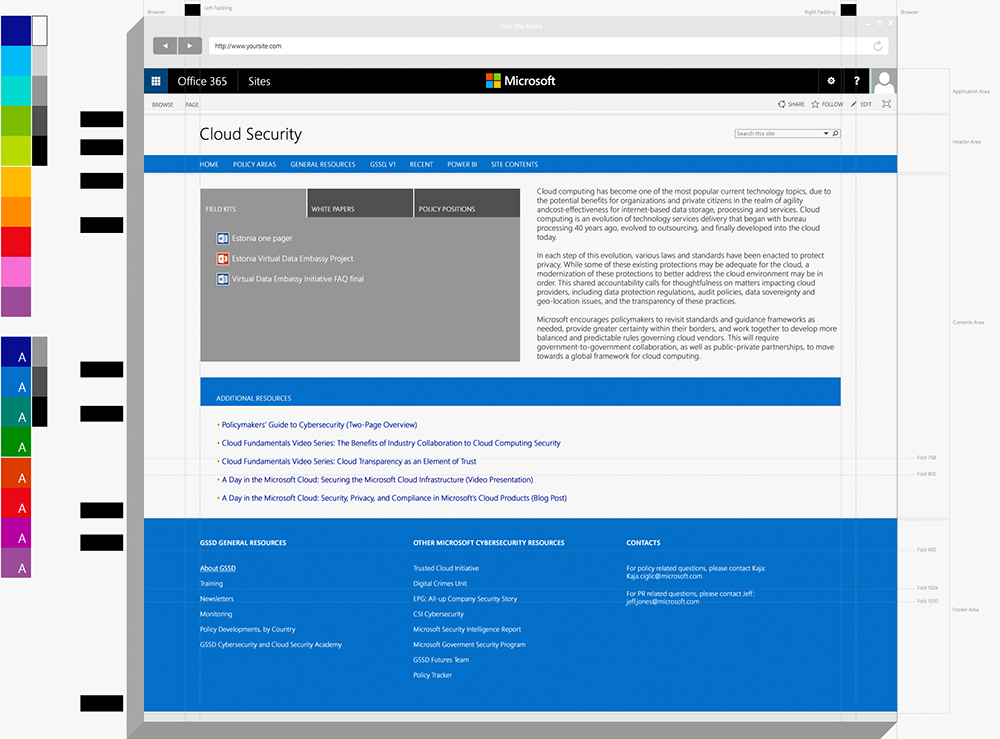Open the PowerPoint 'Estonia Virtual Data Embassy Project'
The image size is (1000, 739).
tap(290, 259)
